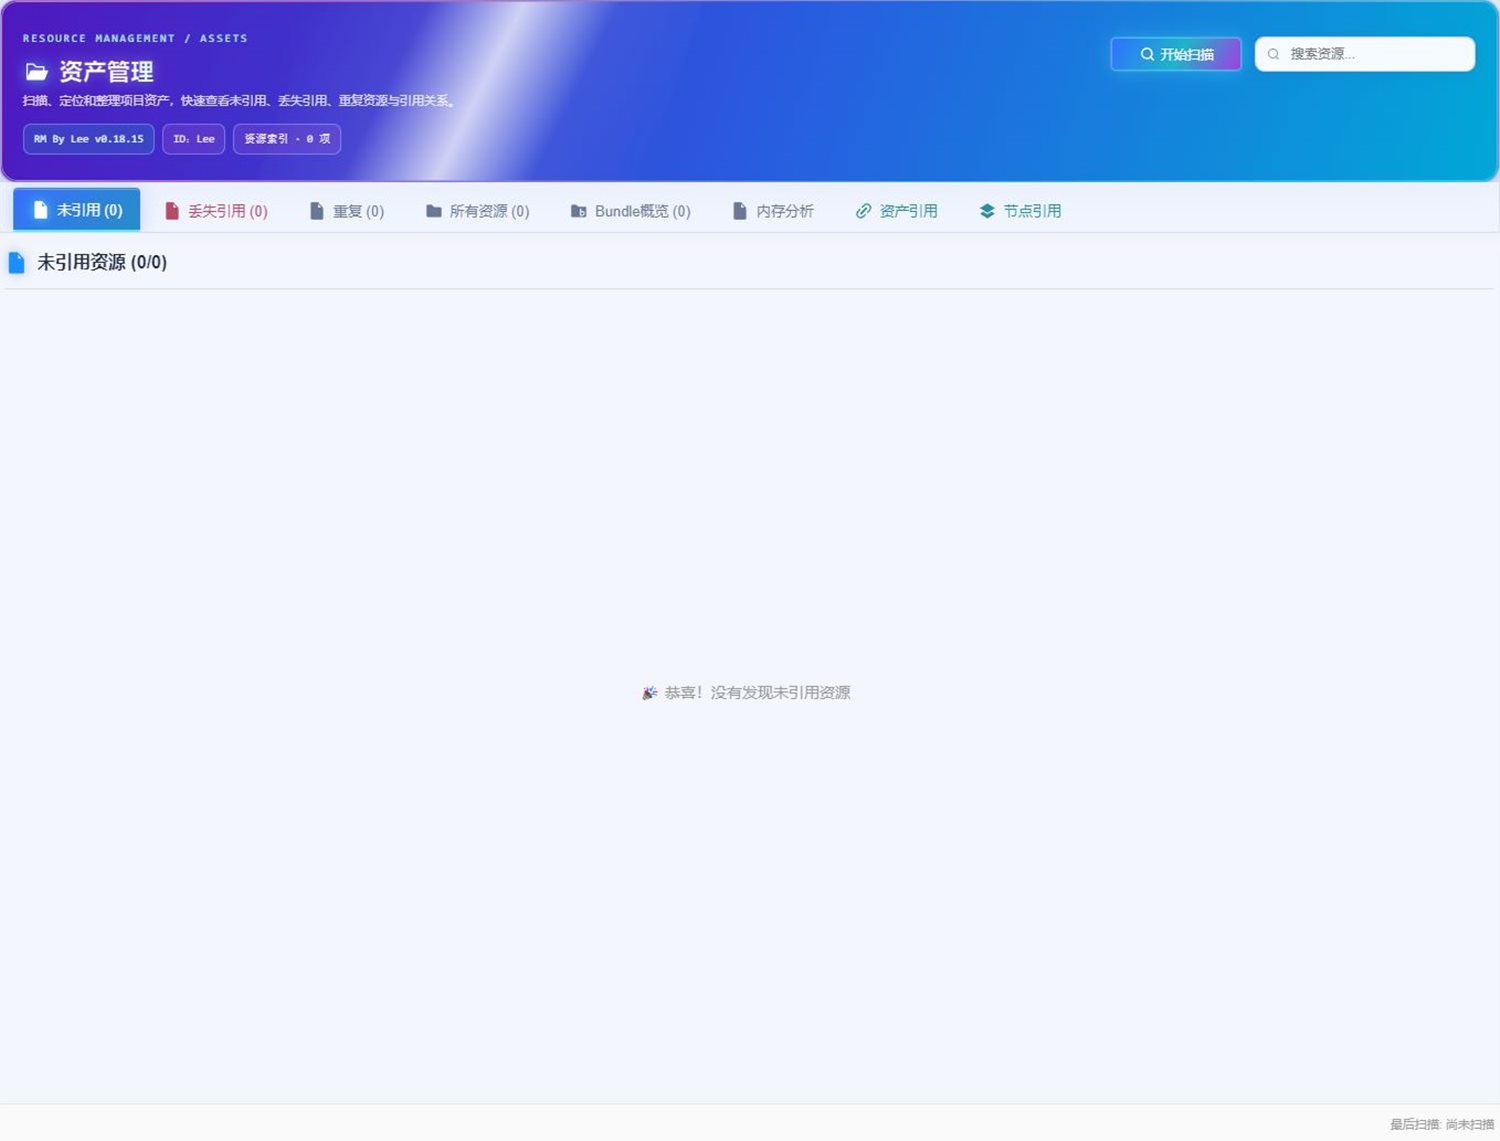Select the 未引用 (0) tab

click(x=77, y=210)
